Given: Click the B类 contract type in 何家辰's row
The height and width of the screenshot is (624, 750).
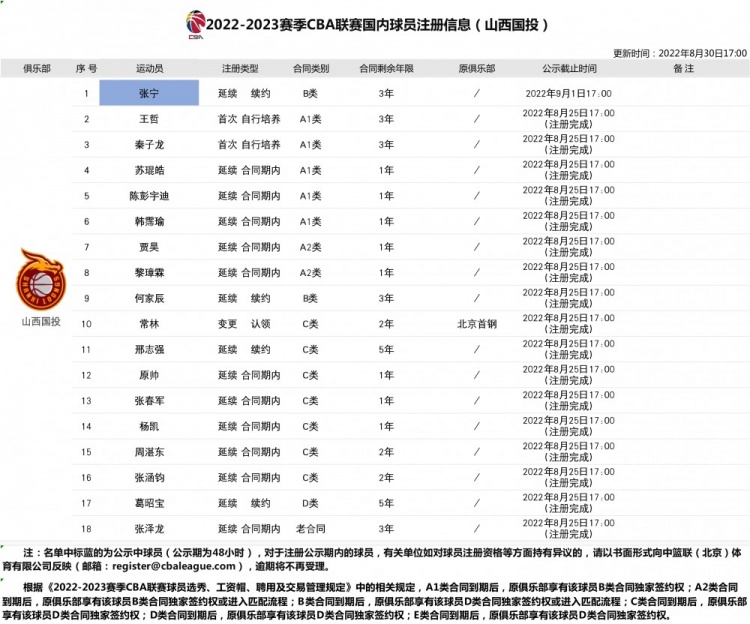Looking at the screenshot, I should click(310, 298).
